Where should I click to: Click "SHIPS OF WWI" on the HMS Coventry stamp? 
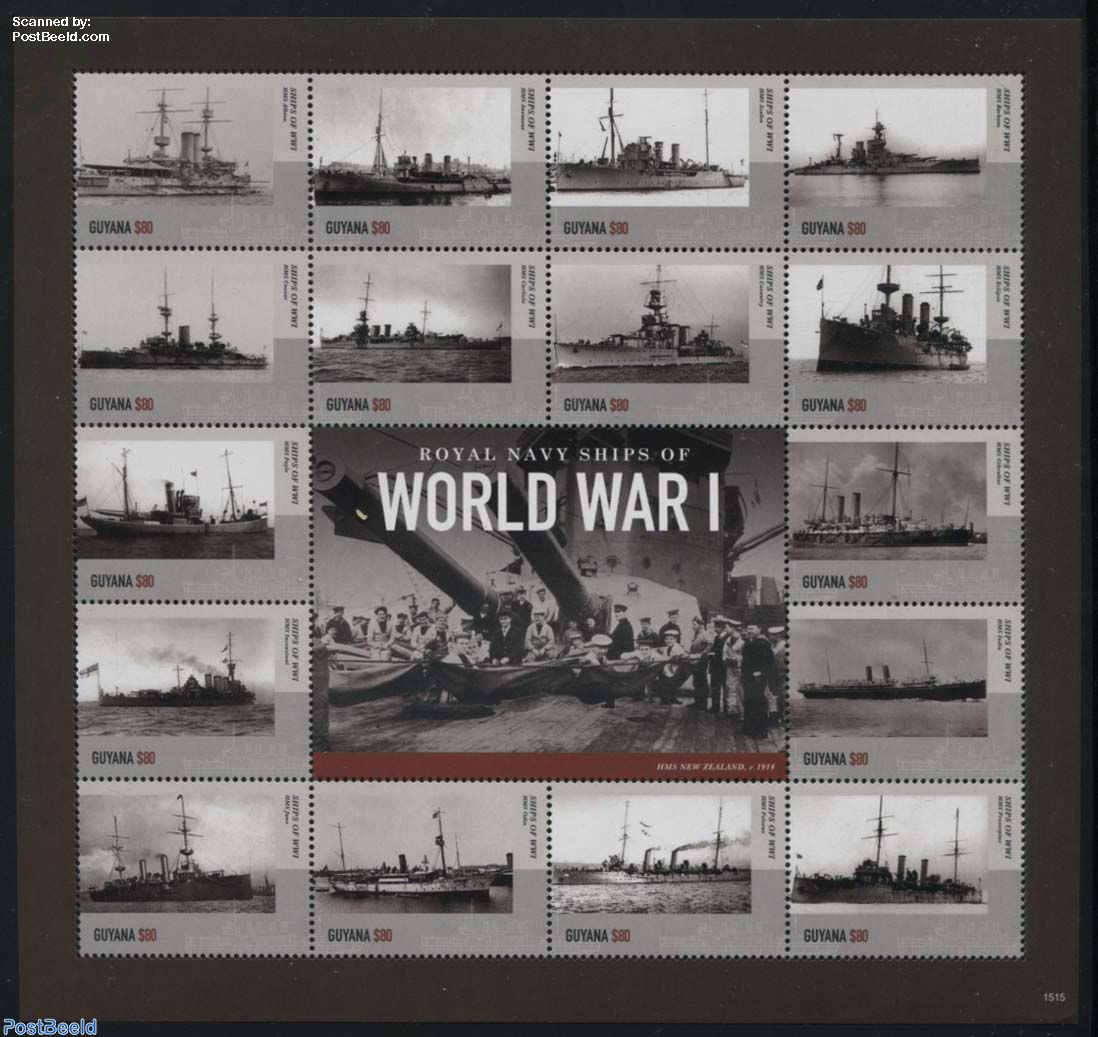[x=770, y=297]
